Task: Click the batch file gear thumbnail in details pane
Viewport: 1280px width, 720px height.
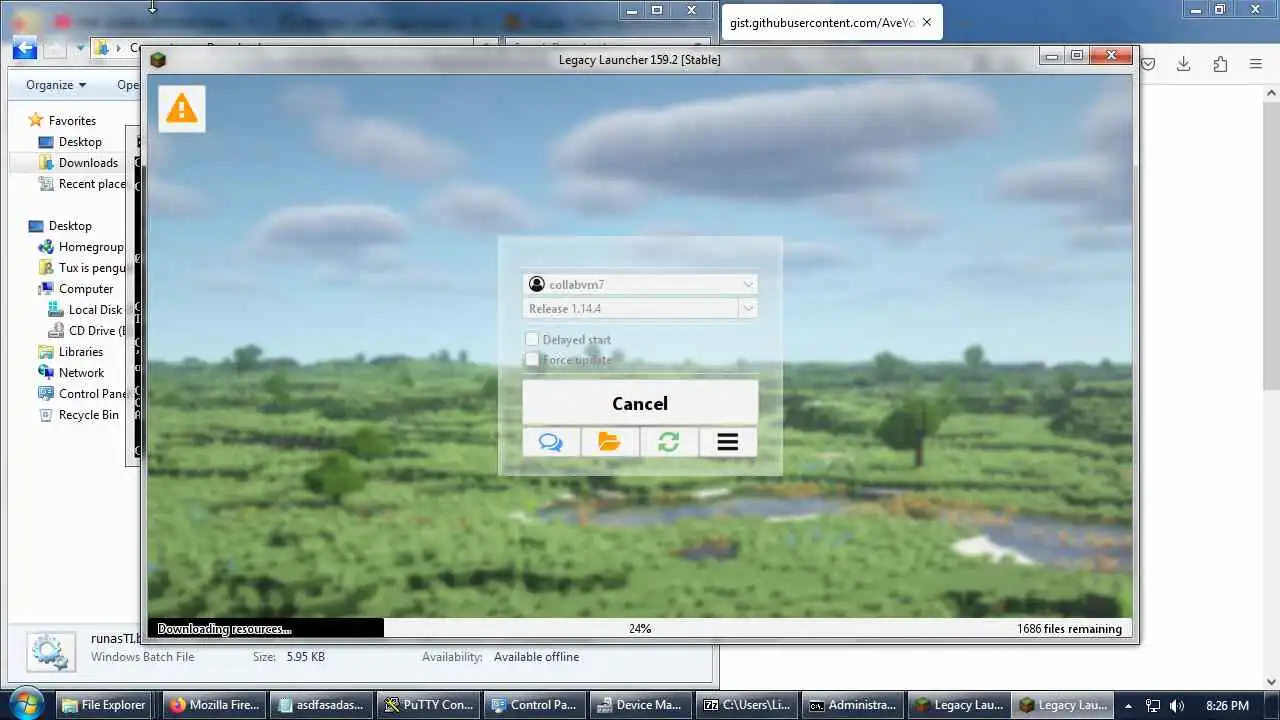Action: [49, 652]
